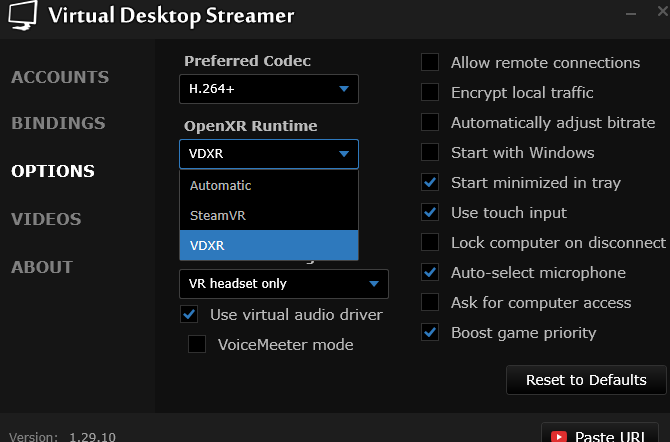
Task: Uncheck Start minimized in tray
Action: coord(430,183)
